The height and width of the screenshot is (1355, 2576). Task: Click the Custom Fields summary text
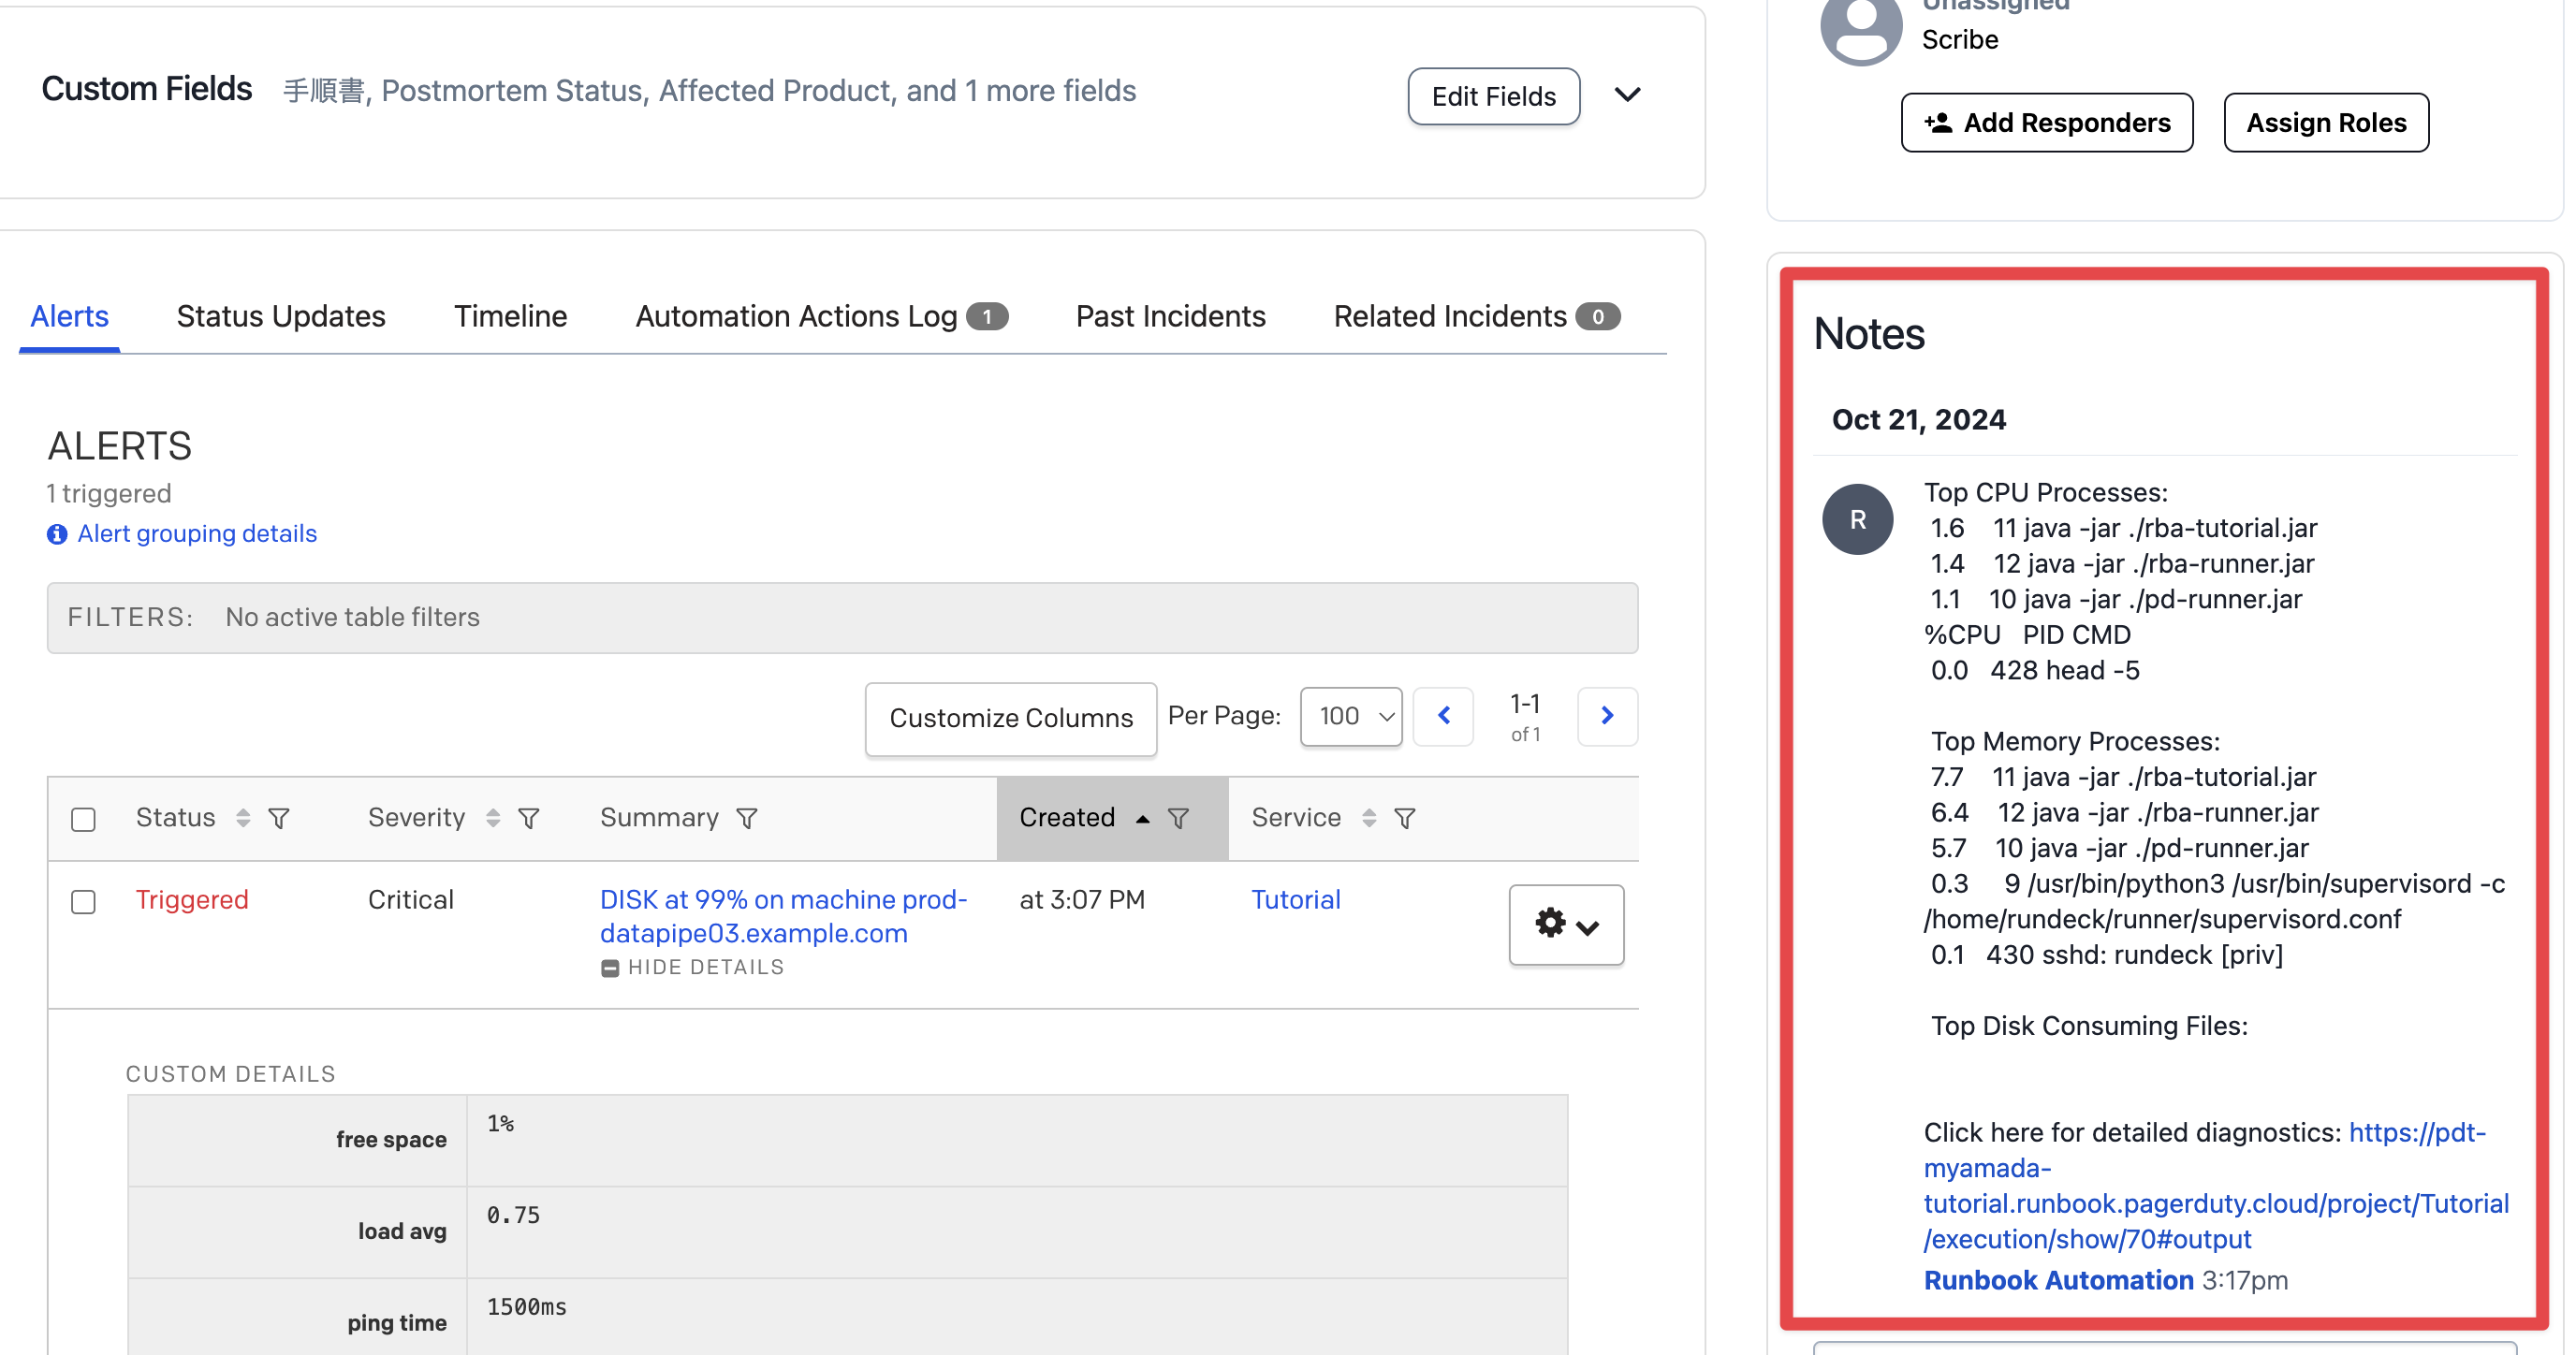(x=709, y=91)
